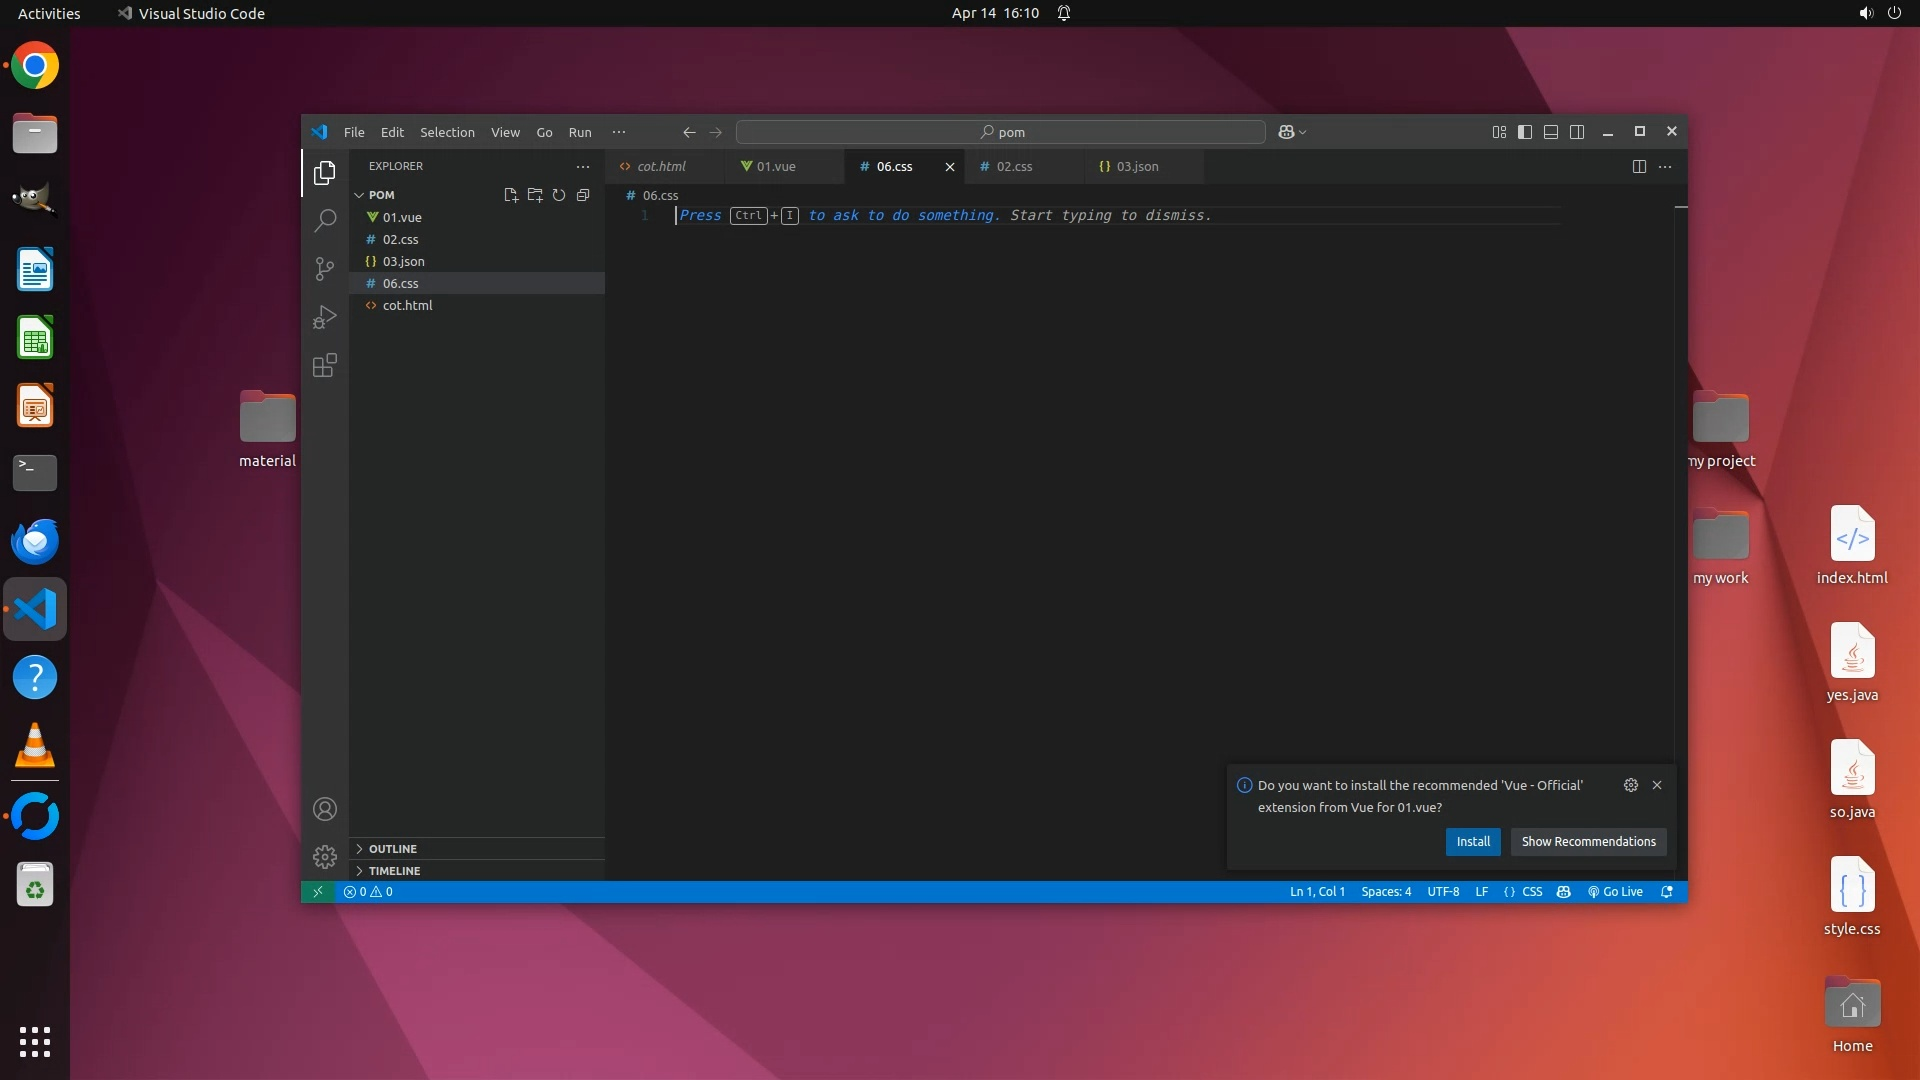This screenshot has width=1920, height=1080.
Task: Open the Extensions view
Action: pos(325,365)
